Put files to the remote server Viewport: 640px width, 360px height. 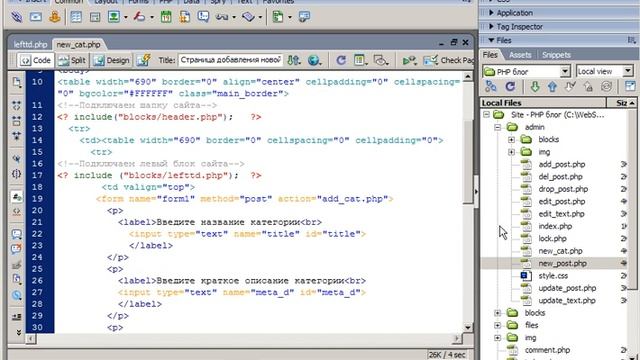click(x=552, y=87)
